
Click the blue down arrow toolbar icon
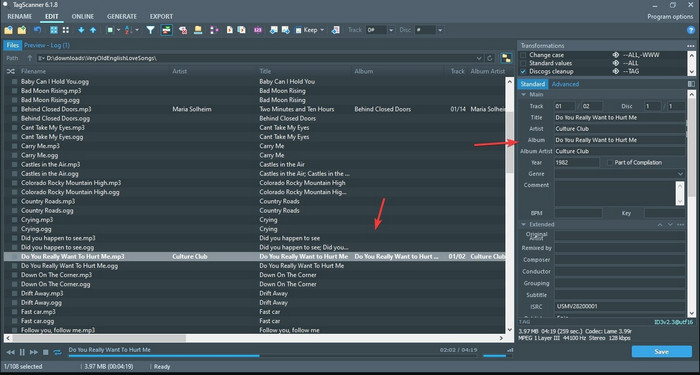tap(81, 30)
